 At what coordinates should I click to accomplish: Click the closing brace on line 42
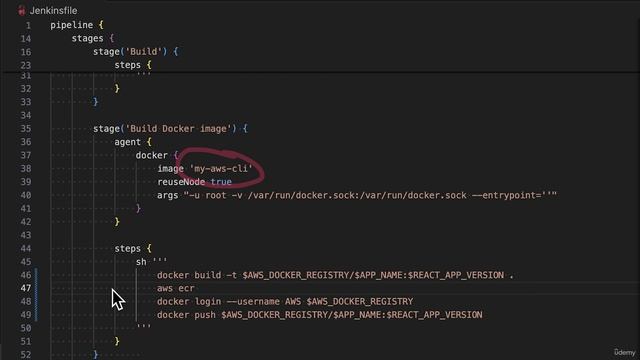(117, 222)
